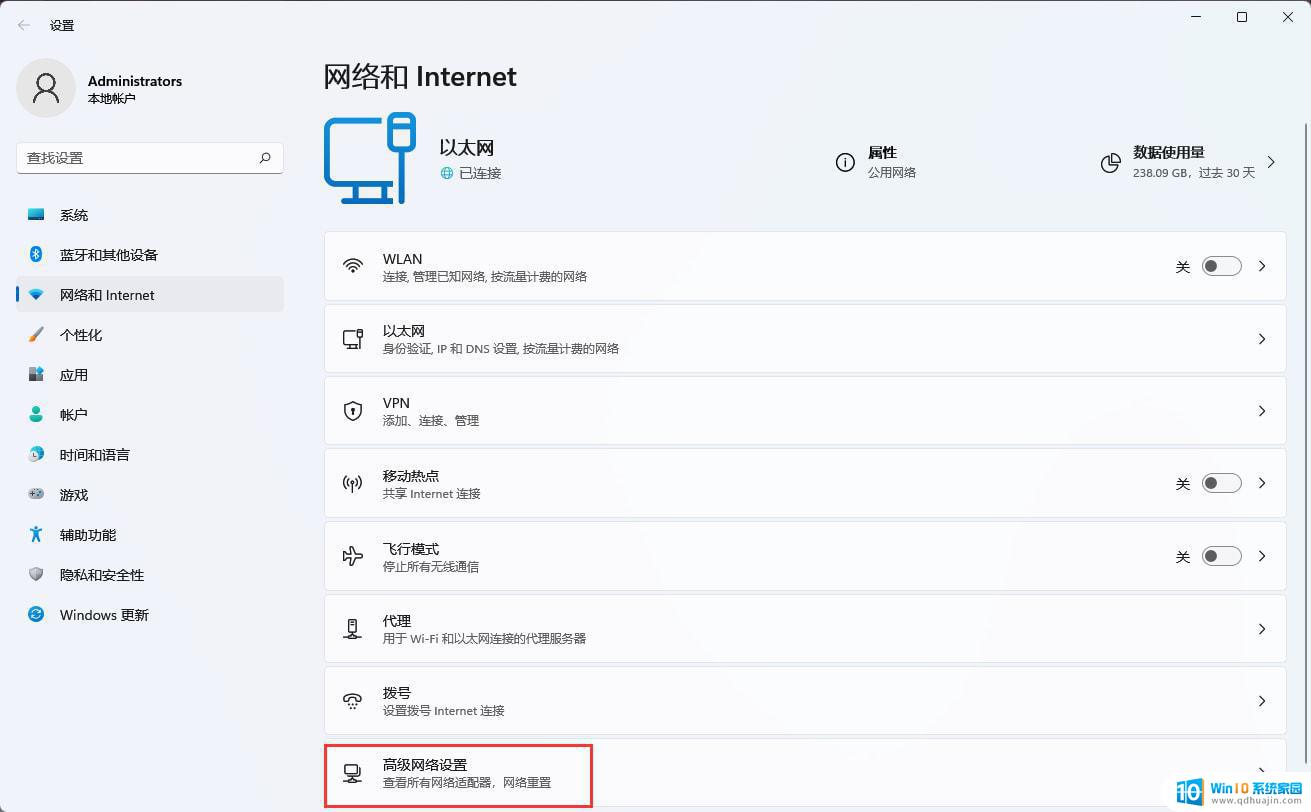The height and width of the screenshot is (812, 1311).
Task: Enable the WLAN toggle
Action: click(1220, 265)
